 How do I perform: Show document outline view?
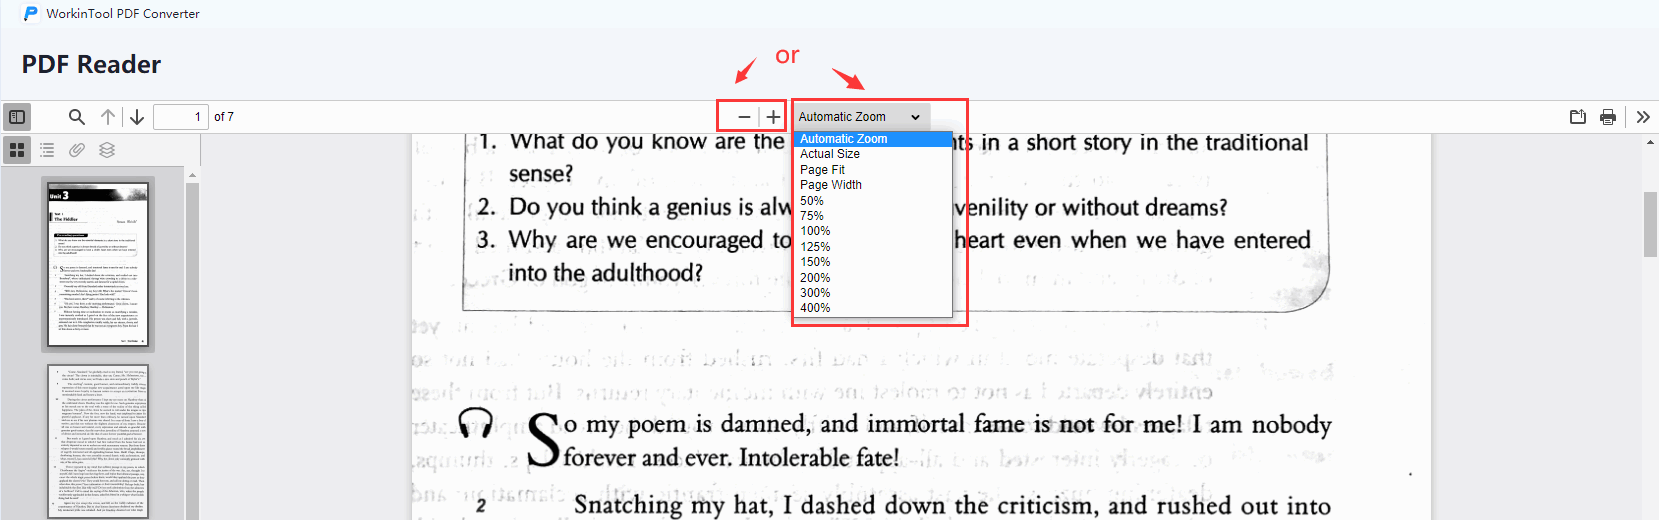(47, 150)
